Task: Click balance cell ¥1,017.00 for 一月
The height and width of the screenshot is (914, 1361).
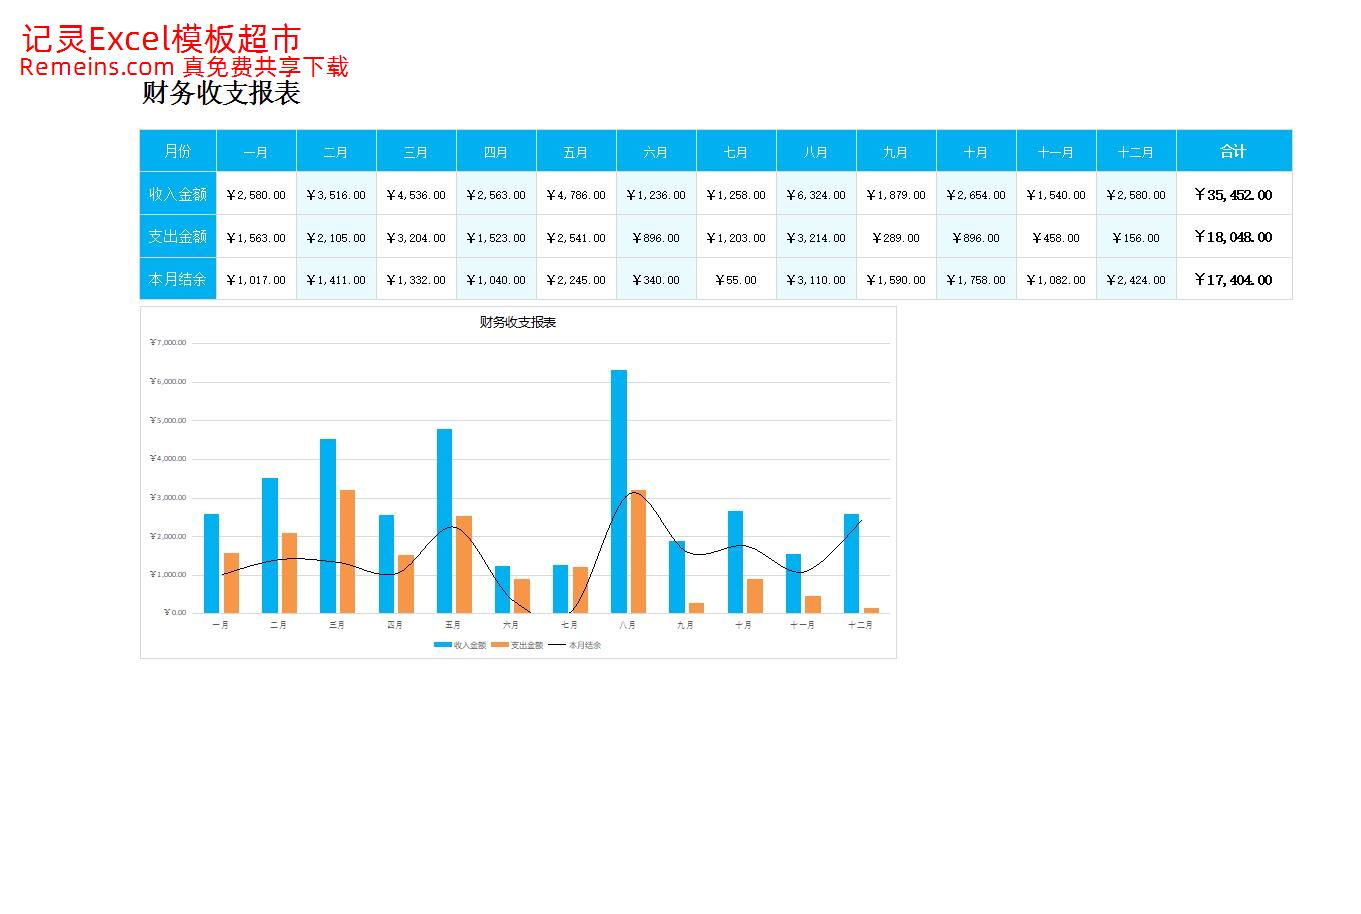Action: [x=256, y=279]
